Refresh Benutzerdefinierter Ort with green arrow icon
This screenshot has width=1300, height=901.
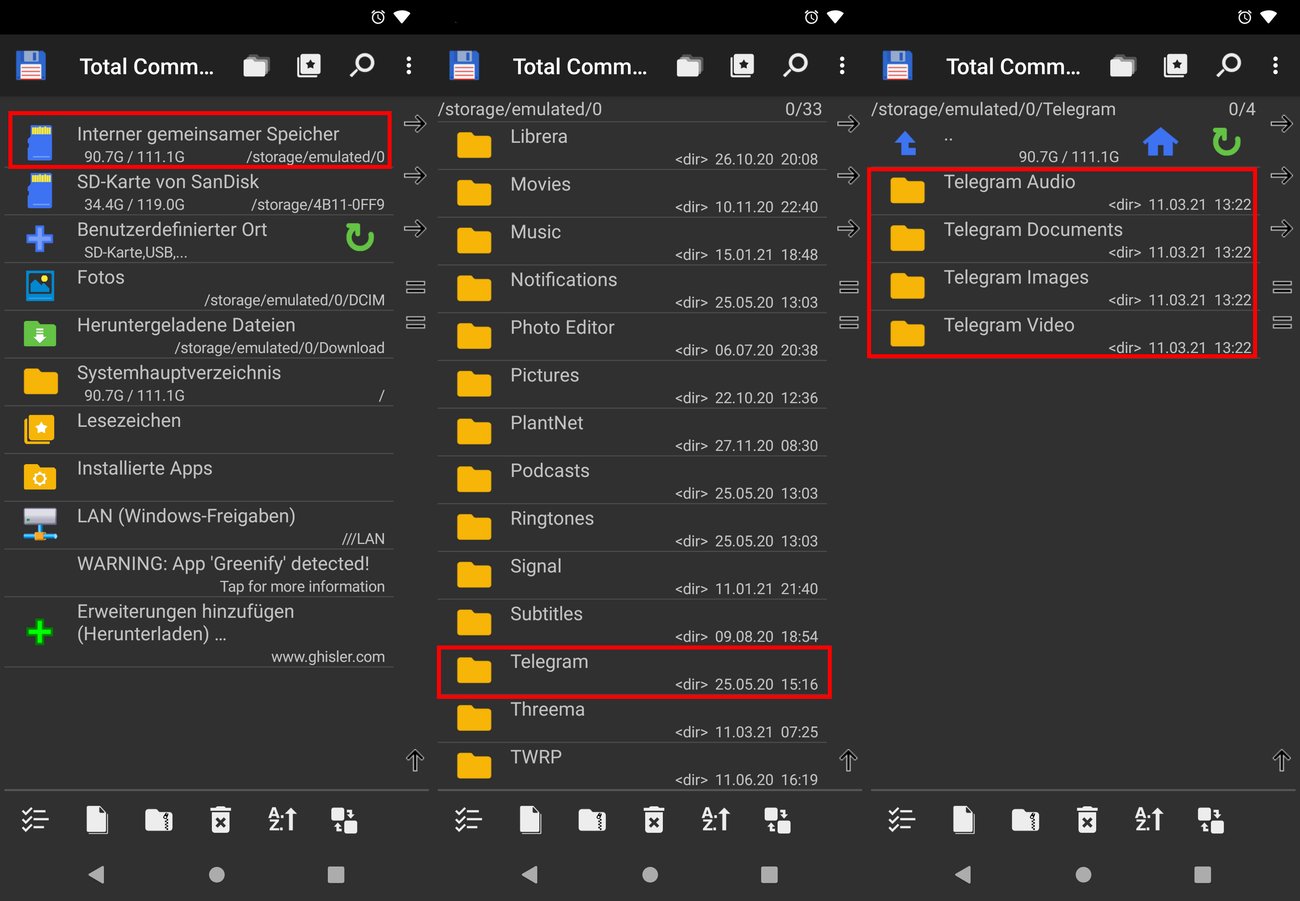tap(360, 238)
